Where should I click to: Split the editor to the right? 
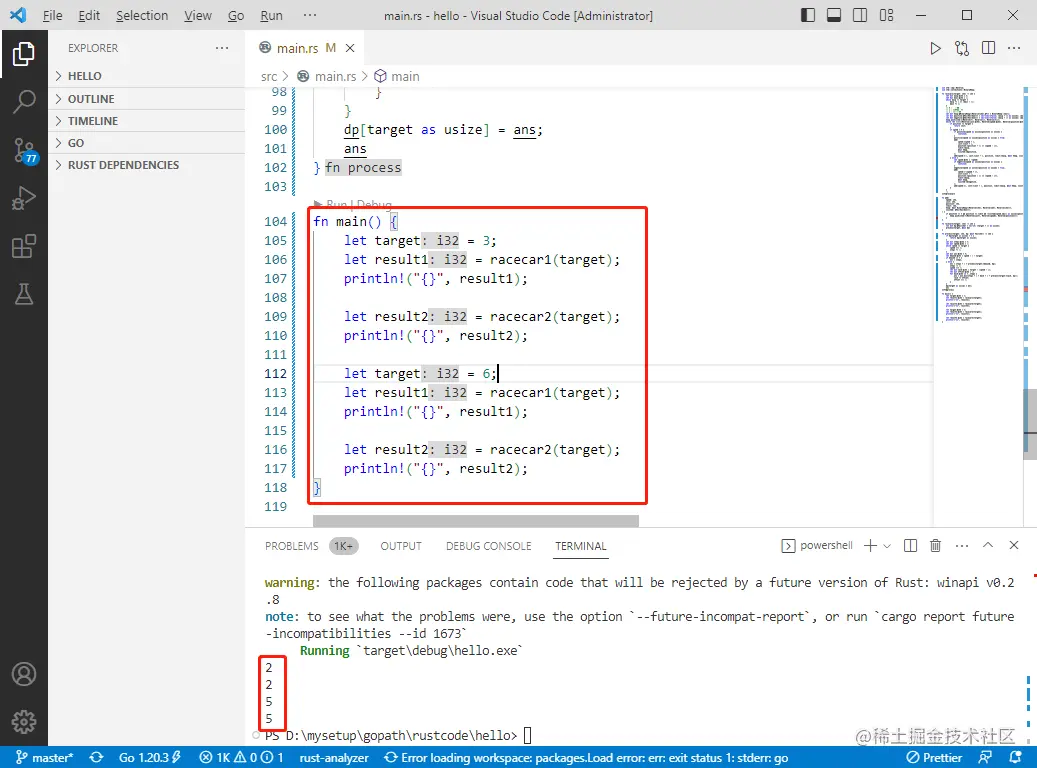tap(988, 48)
